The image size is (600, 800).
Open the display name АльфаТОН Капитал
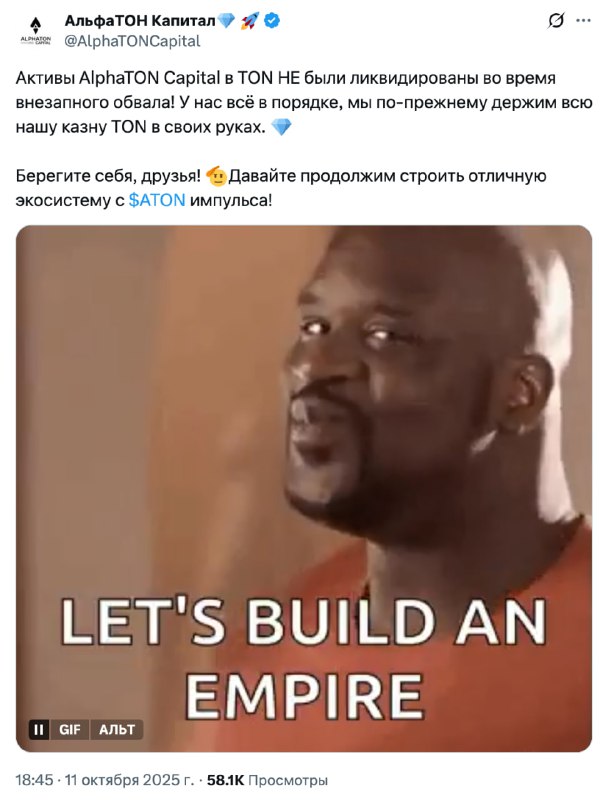click(x=140, y=21)
